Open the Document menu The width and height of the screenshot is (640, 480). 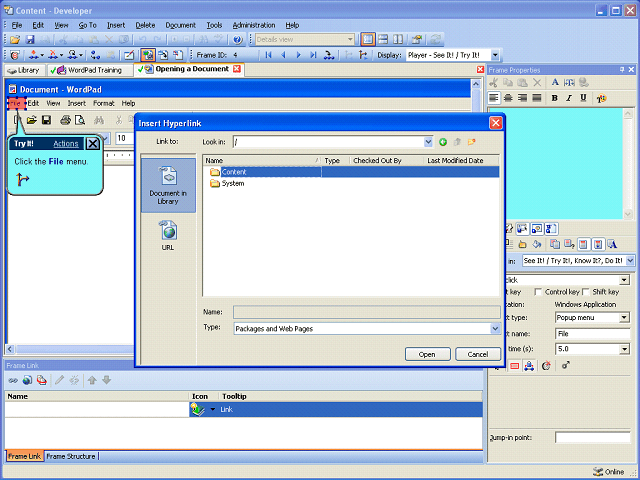[180, 25]
